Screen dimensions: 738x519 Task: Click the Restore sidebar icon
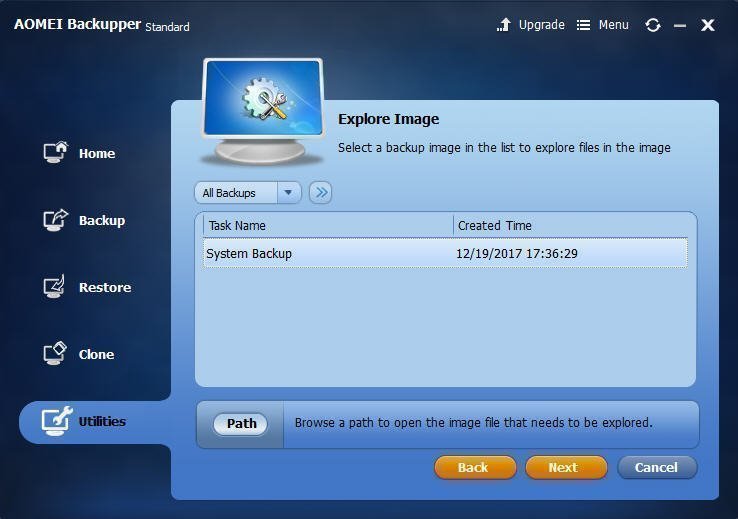pos(55,287)
